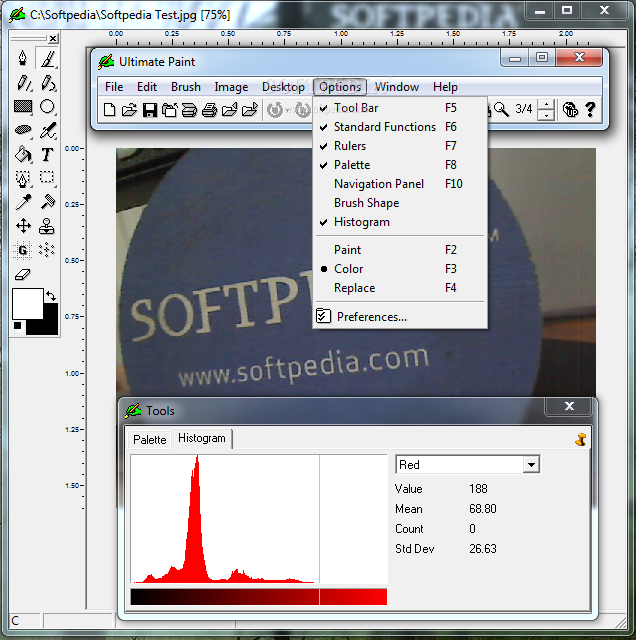This screenshot has height=640, width=636.
Task: Open Preferences from Options menu
Action: 400,317
